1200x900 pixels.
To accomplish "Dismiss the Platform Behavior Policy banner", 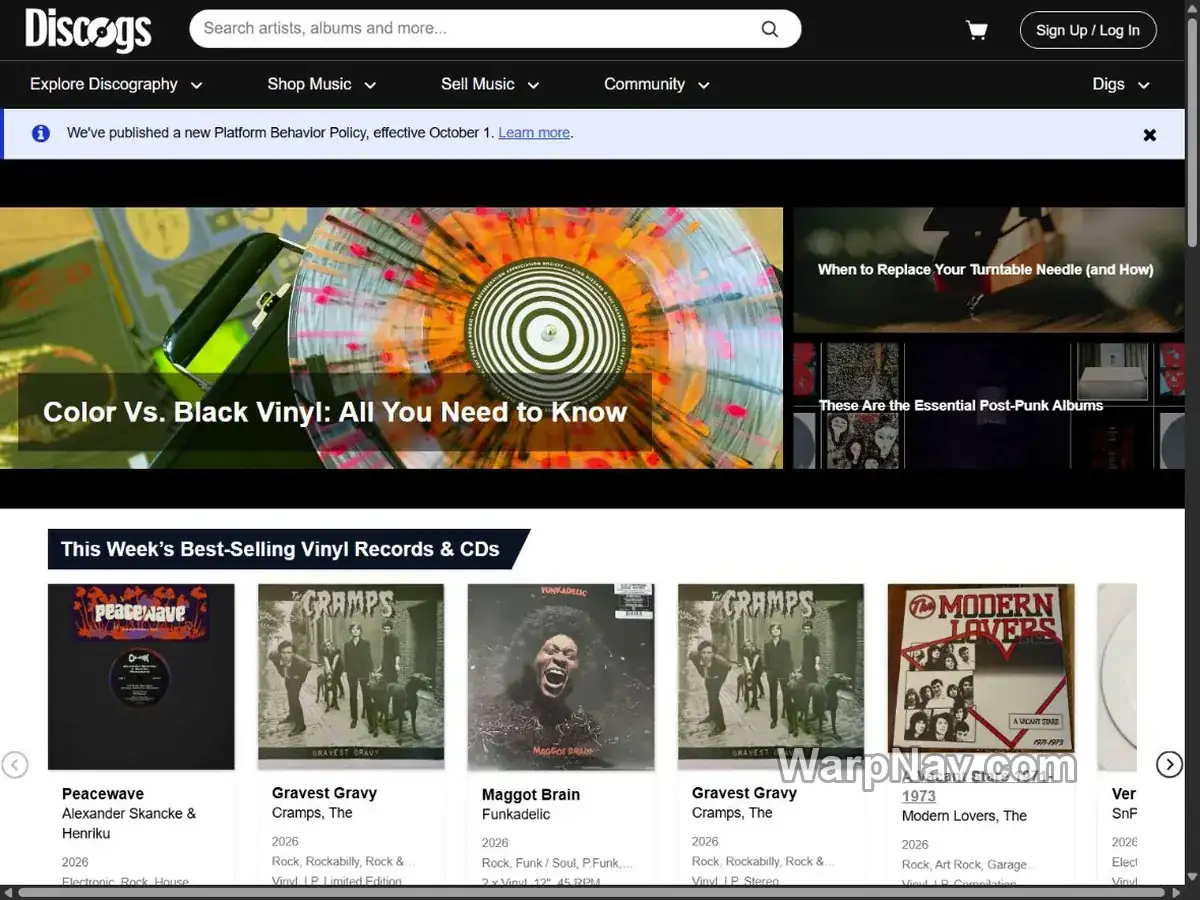I will tap(1150, 134).
